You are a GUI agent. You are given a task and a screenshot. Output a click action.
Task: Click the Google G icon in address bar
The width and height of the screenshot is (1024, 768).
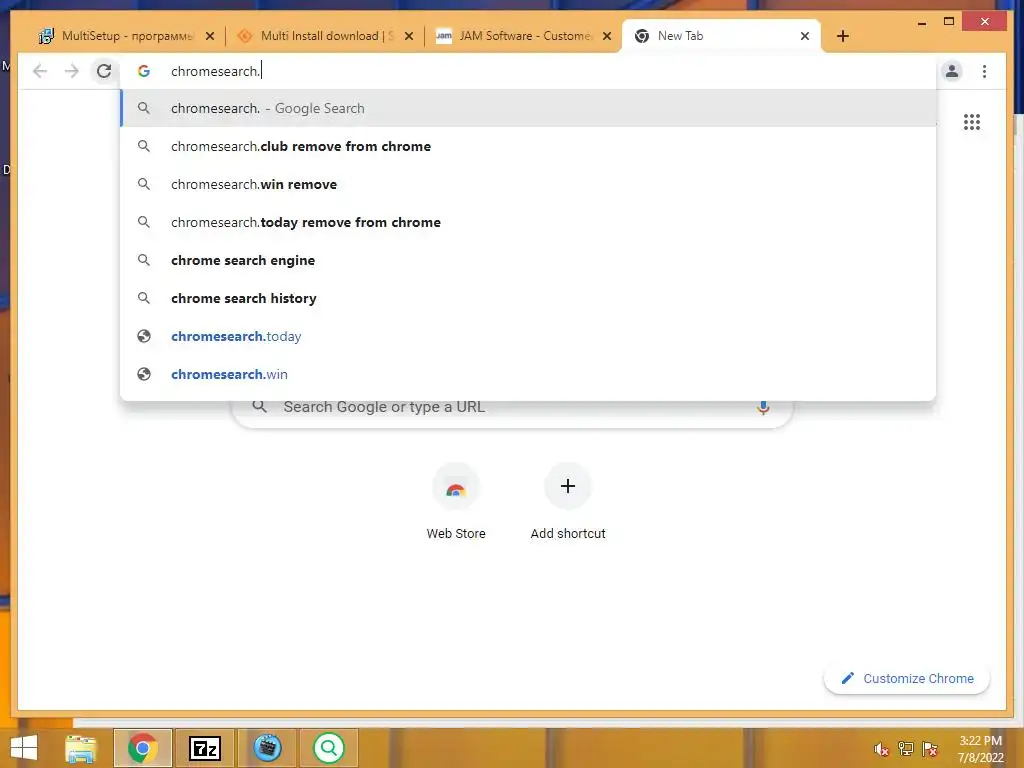144,71
